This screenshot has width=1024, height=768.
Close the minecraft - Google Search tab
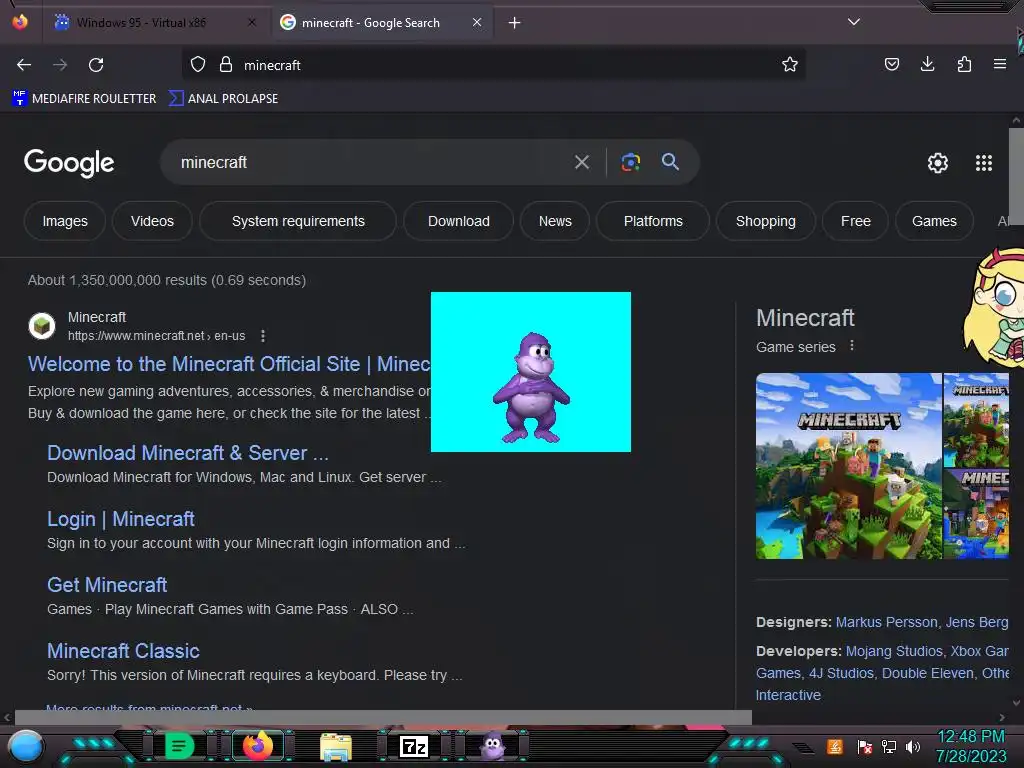pos(477,22)
